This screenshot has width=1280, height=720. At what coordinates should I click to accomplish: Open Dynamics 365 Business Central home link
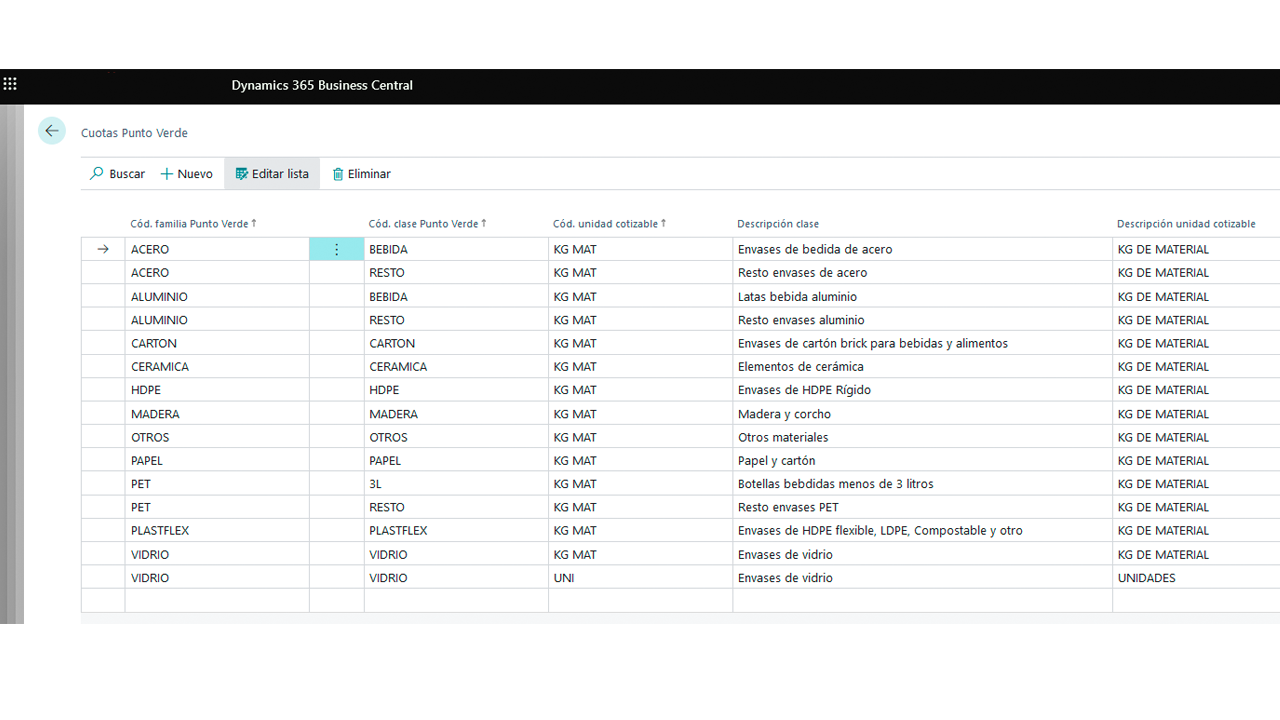[x=322, y=85]
